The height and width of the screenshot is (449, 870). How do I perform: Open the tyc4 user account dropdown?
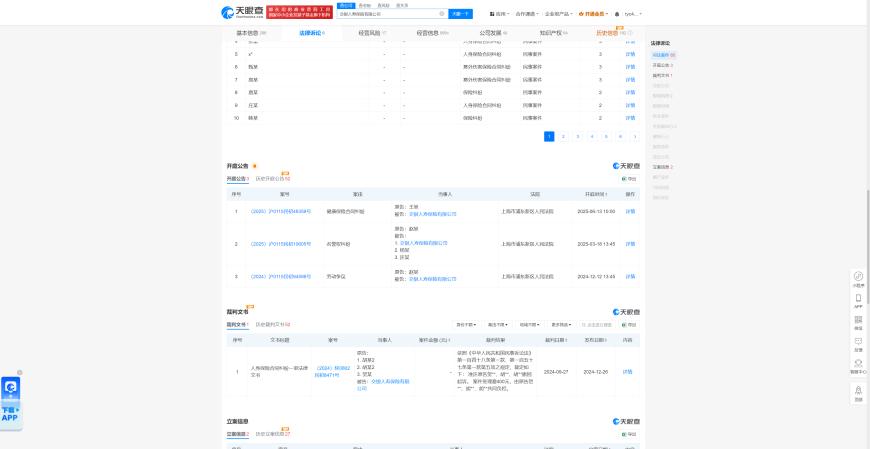(633, 14)
